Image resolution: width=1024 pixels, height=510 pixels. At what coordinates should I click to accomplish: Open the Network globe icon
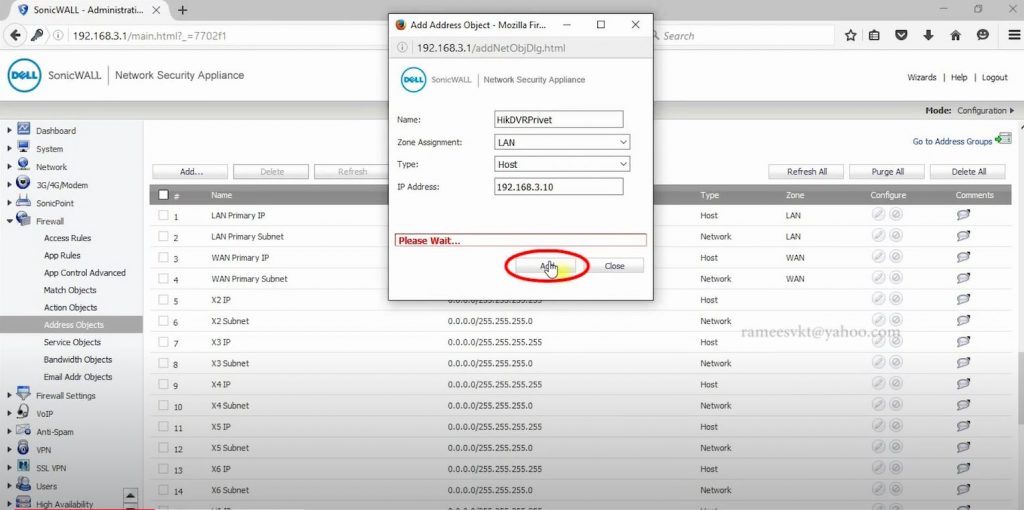click(x=24, y=165)
